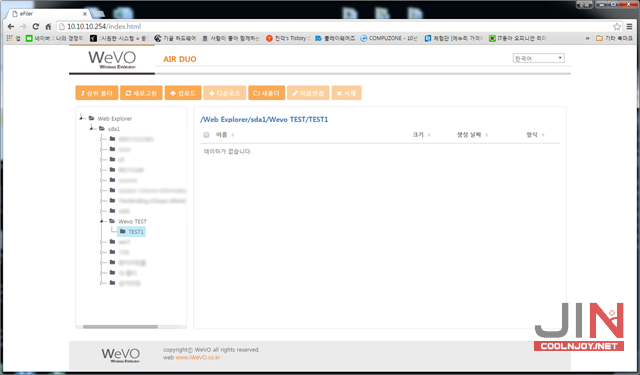The width and height of the screenshot is (640, 375).
Task: Click the path text /Web Explorer/sda1/Wevo TEST/TEST1
Action: coord(264,120)
